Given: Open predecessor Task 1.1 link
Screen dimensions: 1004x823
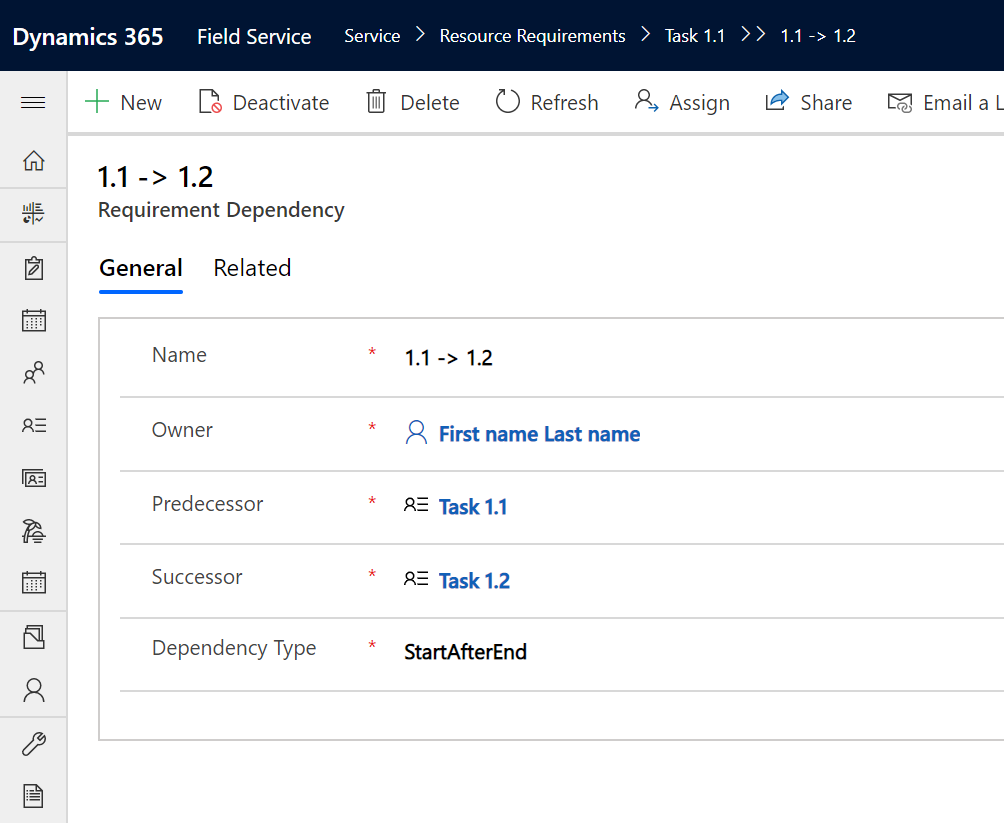Looking at the screenshot, I should (x=473, y=507).
